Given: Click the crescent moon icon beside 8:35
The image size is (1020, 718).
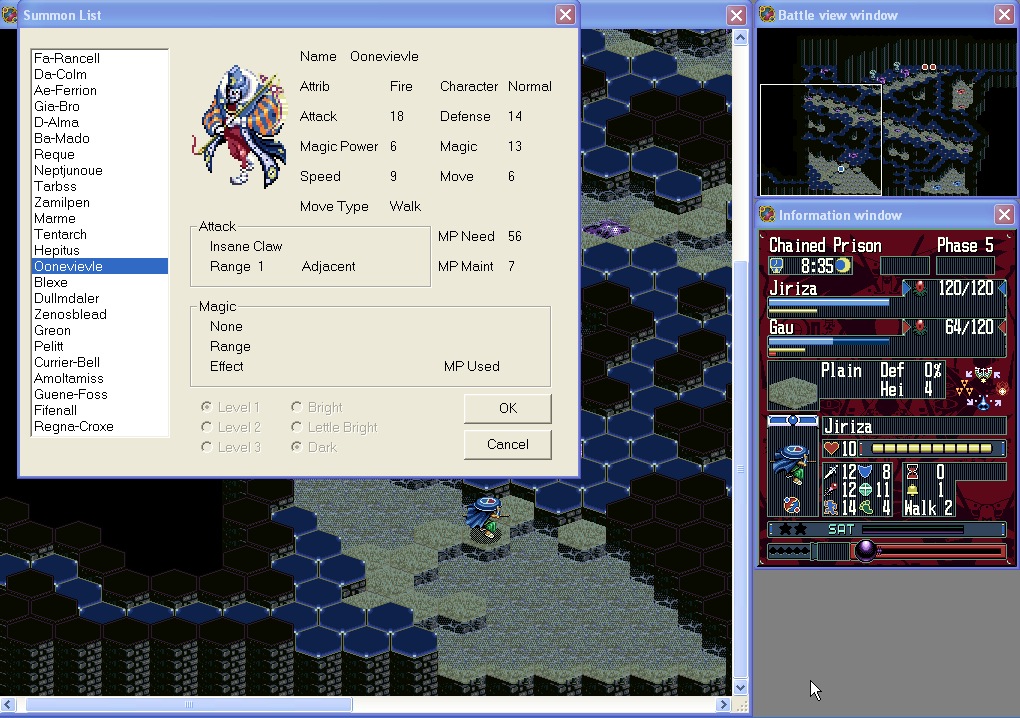Looking at the screenshot, I should 843,266.
